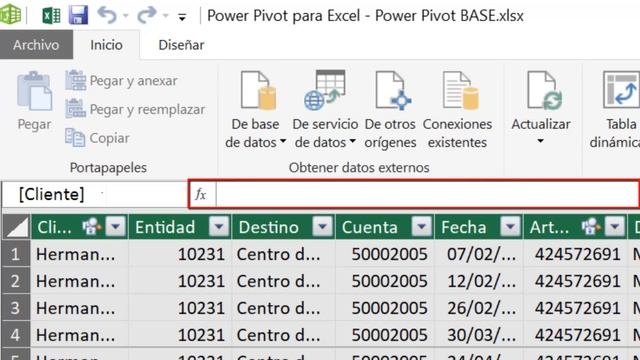This screenshot has width=640, height=360.
Task: Click the Copiar button
Action: coord(98,138)
